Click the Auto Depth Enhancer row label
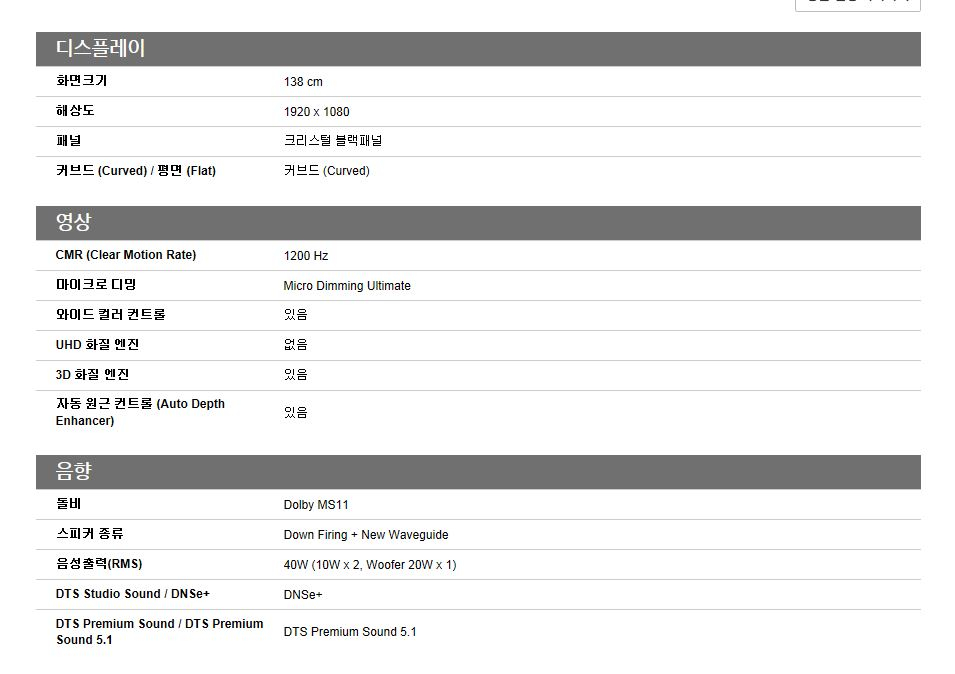The width and height of the screenshot is (955, 674). (x=139, y=411)
